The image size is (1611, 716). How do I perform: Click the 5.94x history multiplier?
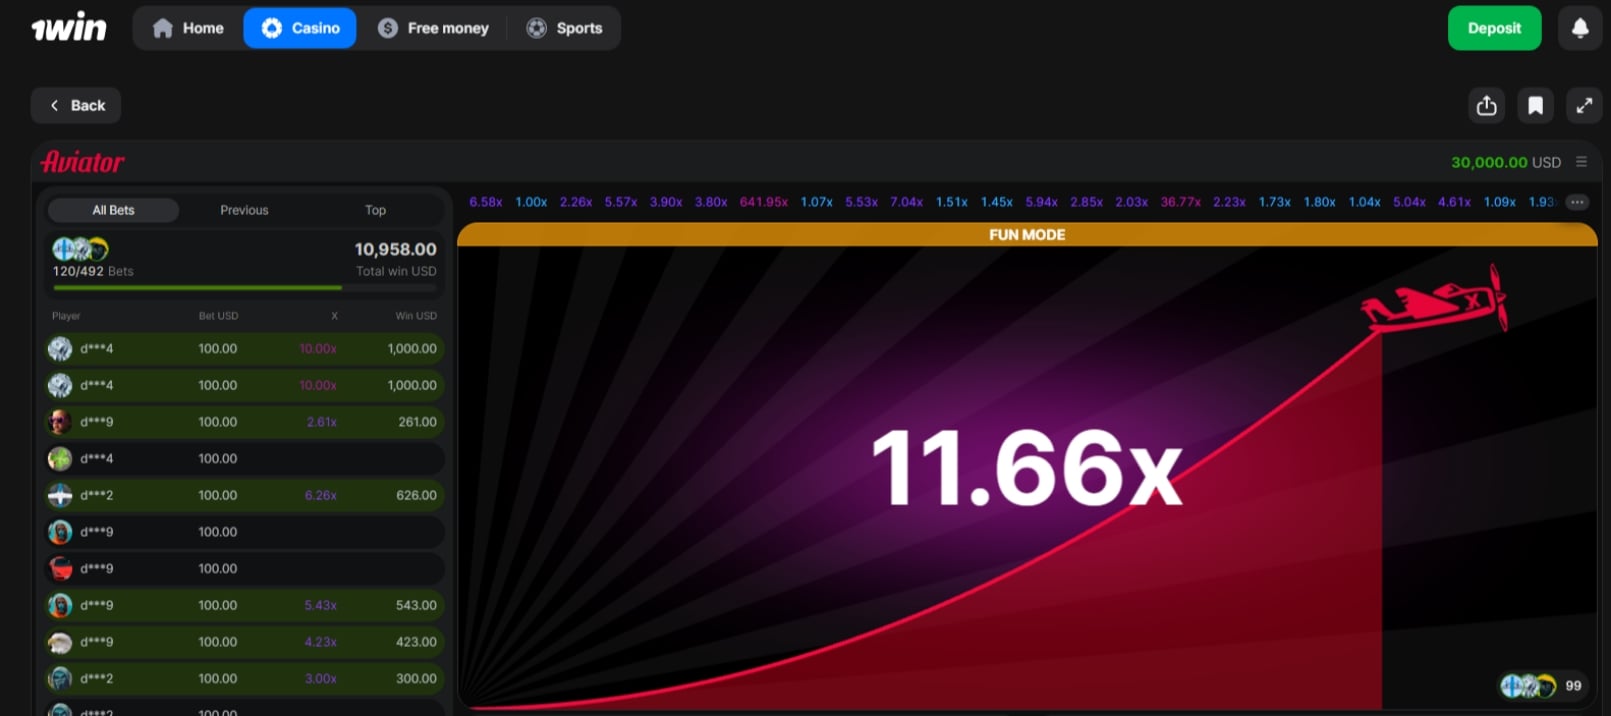click(x=1041, y=202)
